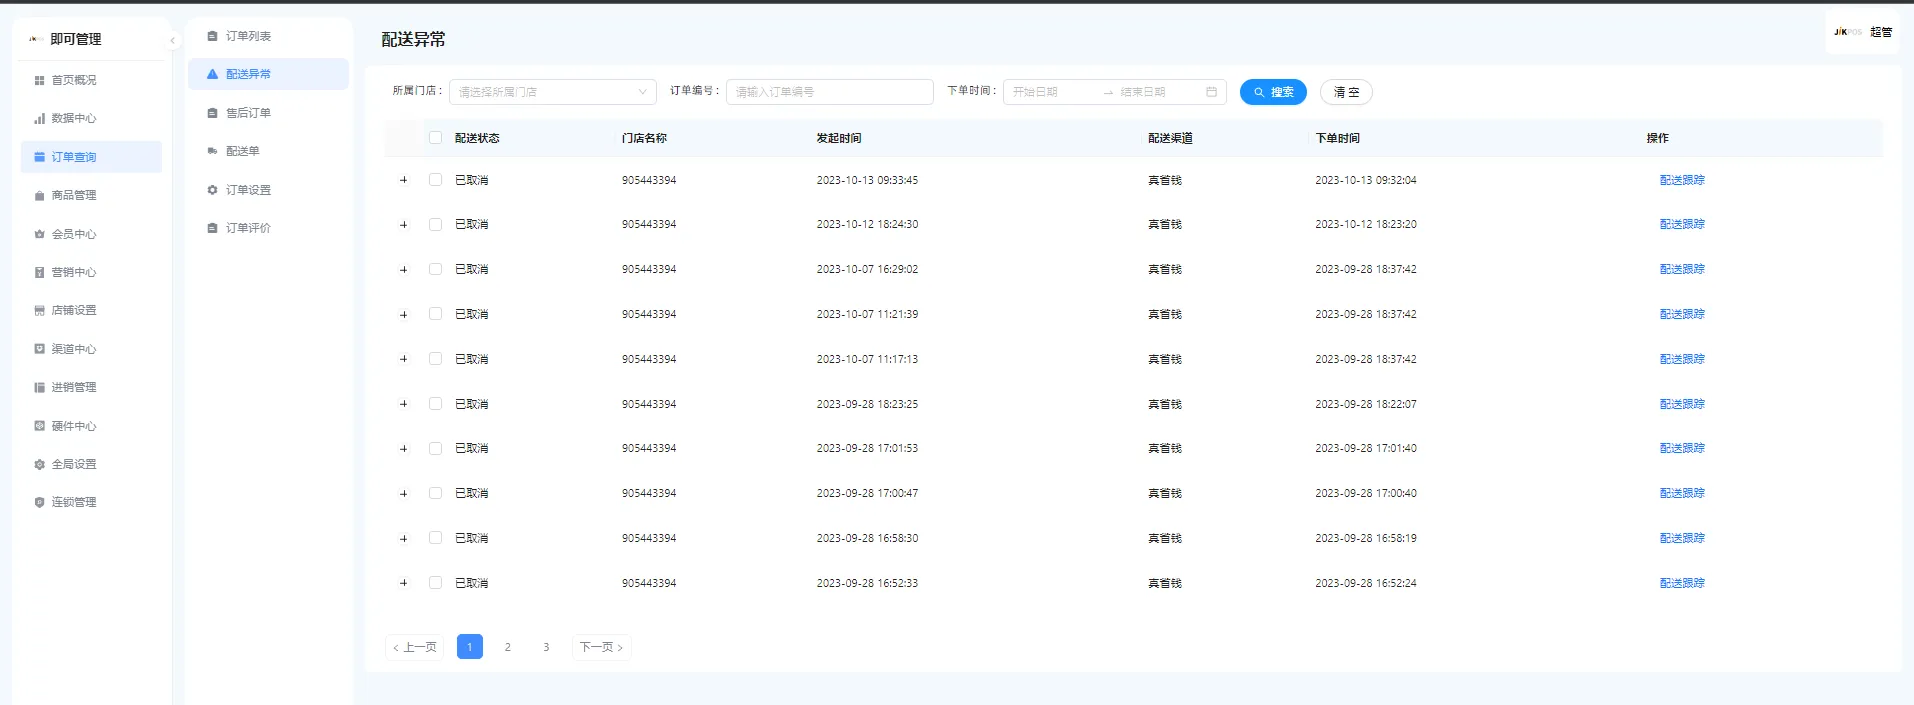
Task: Expand the row dated 2023-10-07 11:17:13
Action: click(404, 359)
